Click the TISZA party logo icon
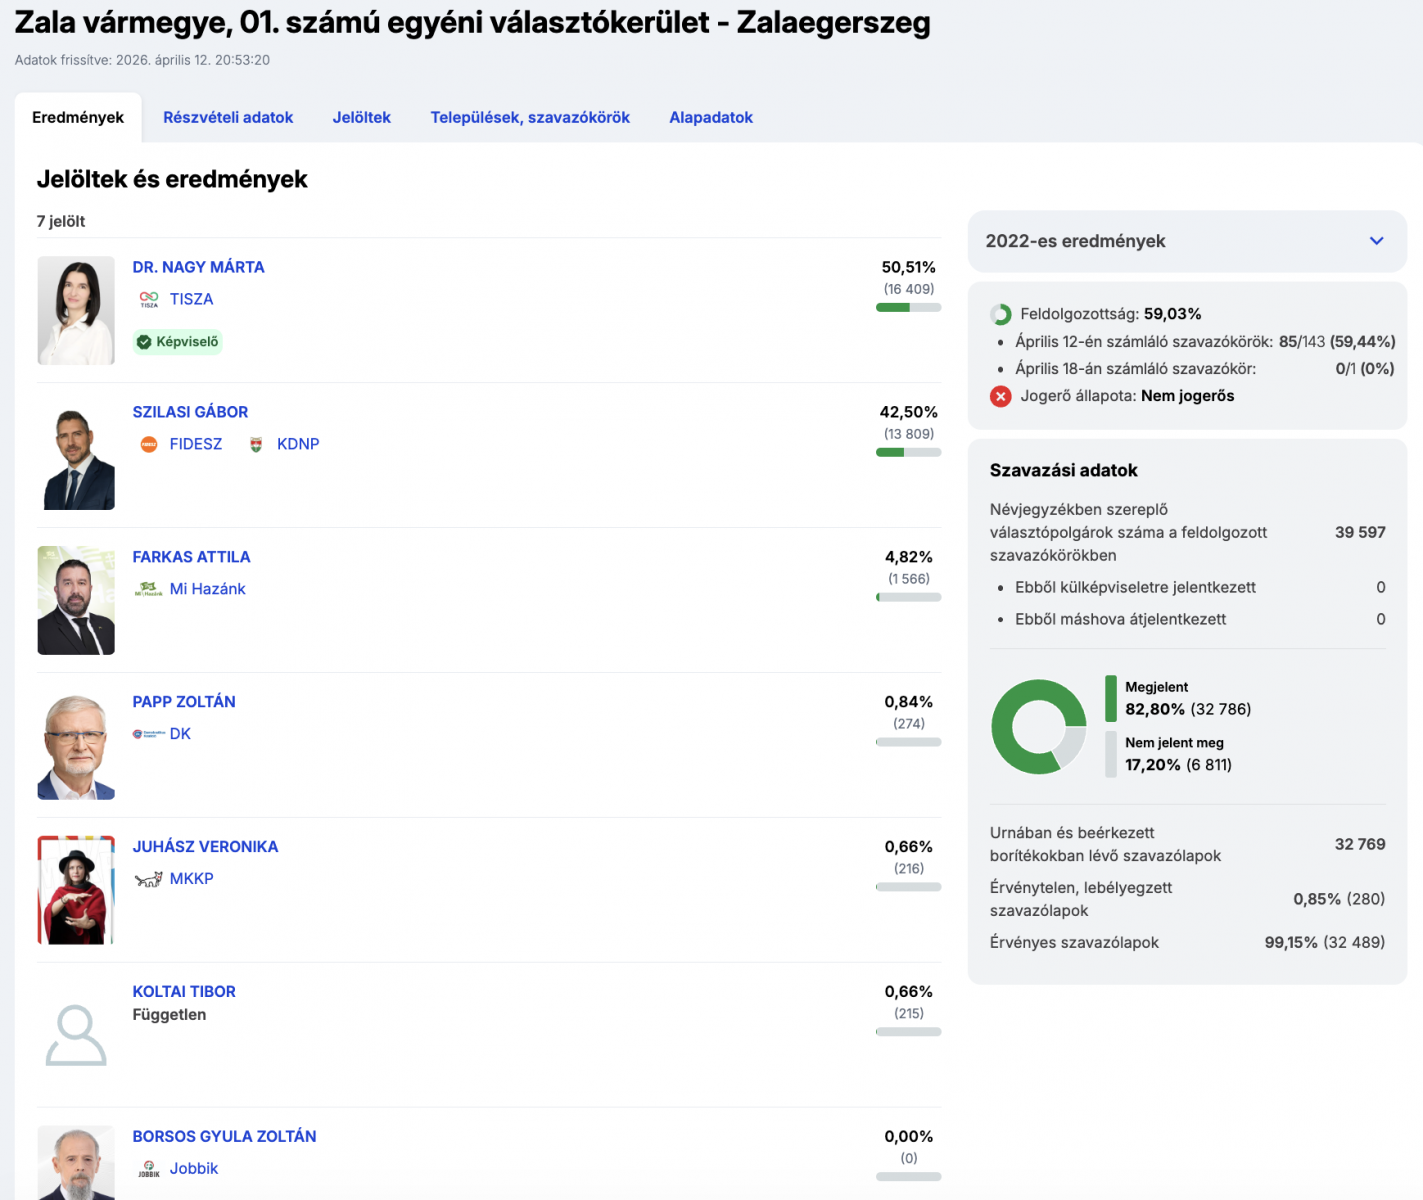 [x=149, y=299]
